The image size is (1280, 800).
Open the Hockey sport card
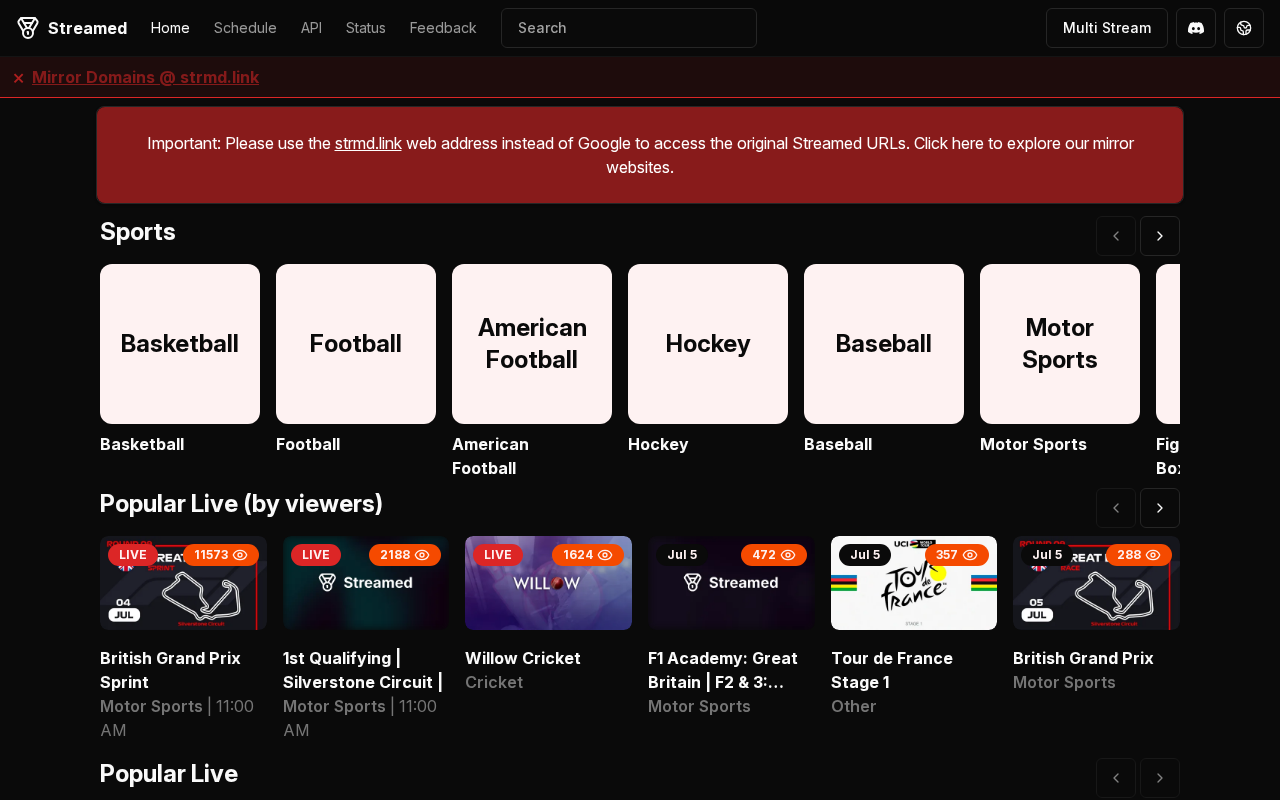[x=708, y=344]
